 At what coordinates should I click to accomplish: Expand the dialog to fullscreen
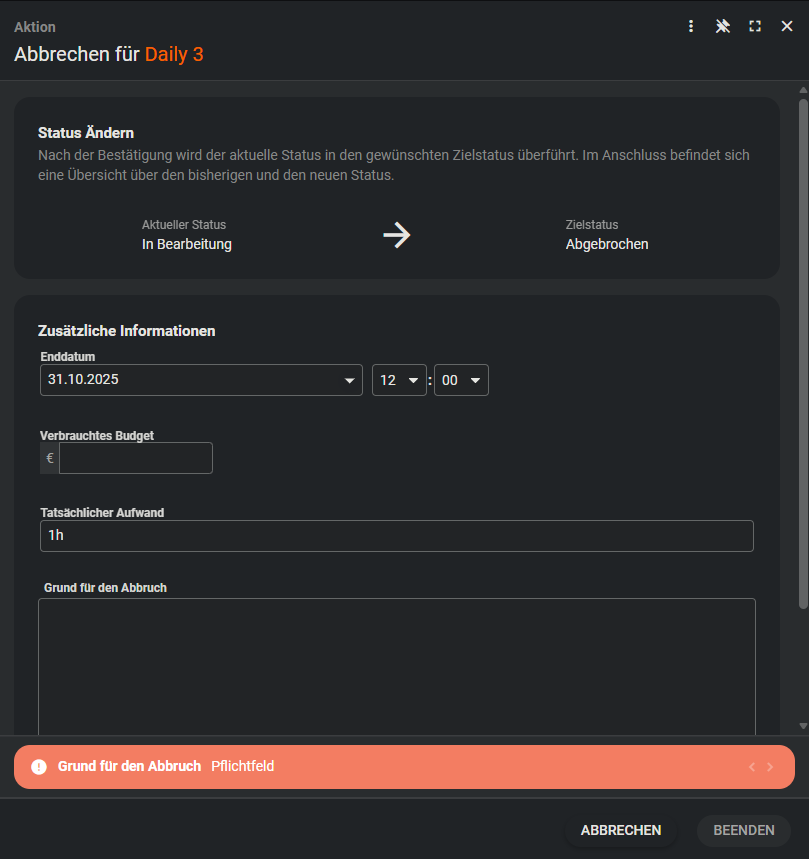click(x=755, y=27)
